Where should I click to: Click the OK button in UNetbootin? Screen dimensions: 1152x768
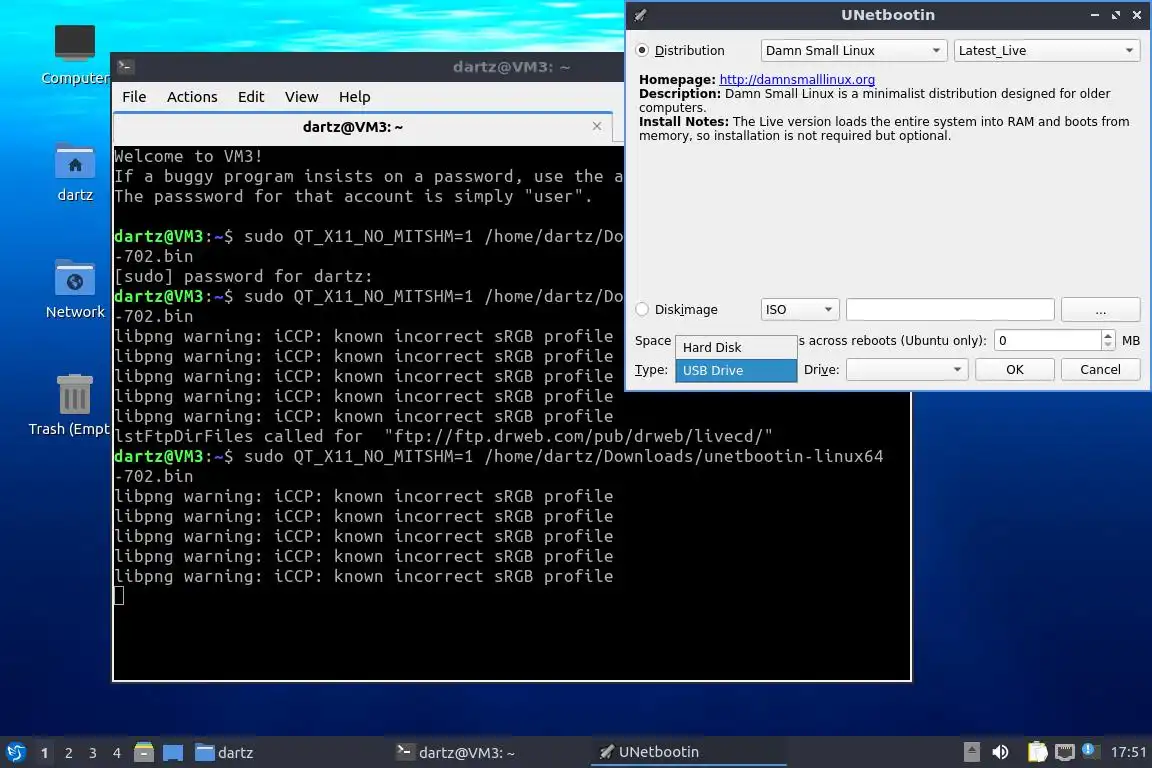[x=1015, y=370]
